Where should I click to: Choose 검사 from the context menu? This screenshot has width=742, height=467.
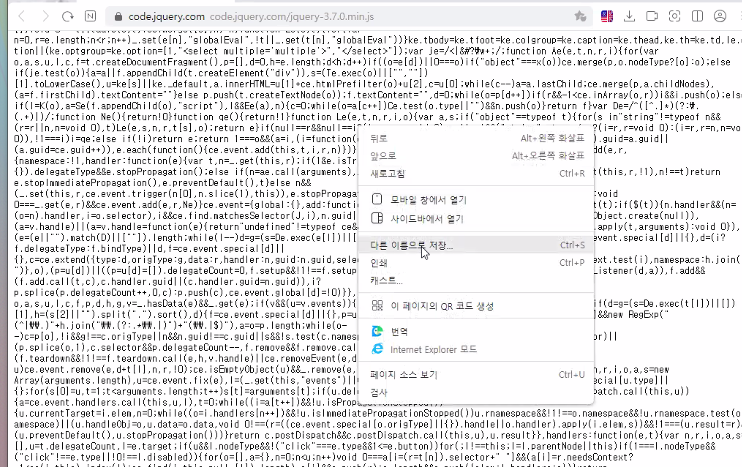pos(477,392)
